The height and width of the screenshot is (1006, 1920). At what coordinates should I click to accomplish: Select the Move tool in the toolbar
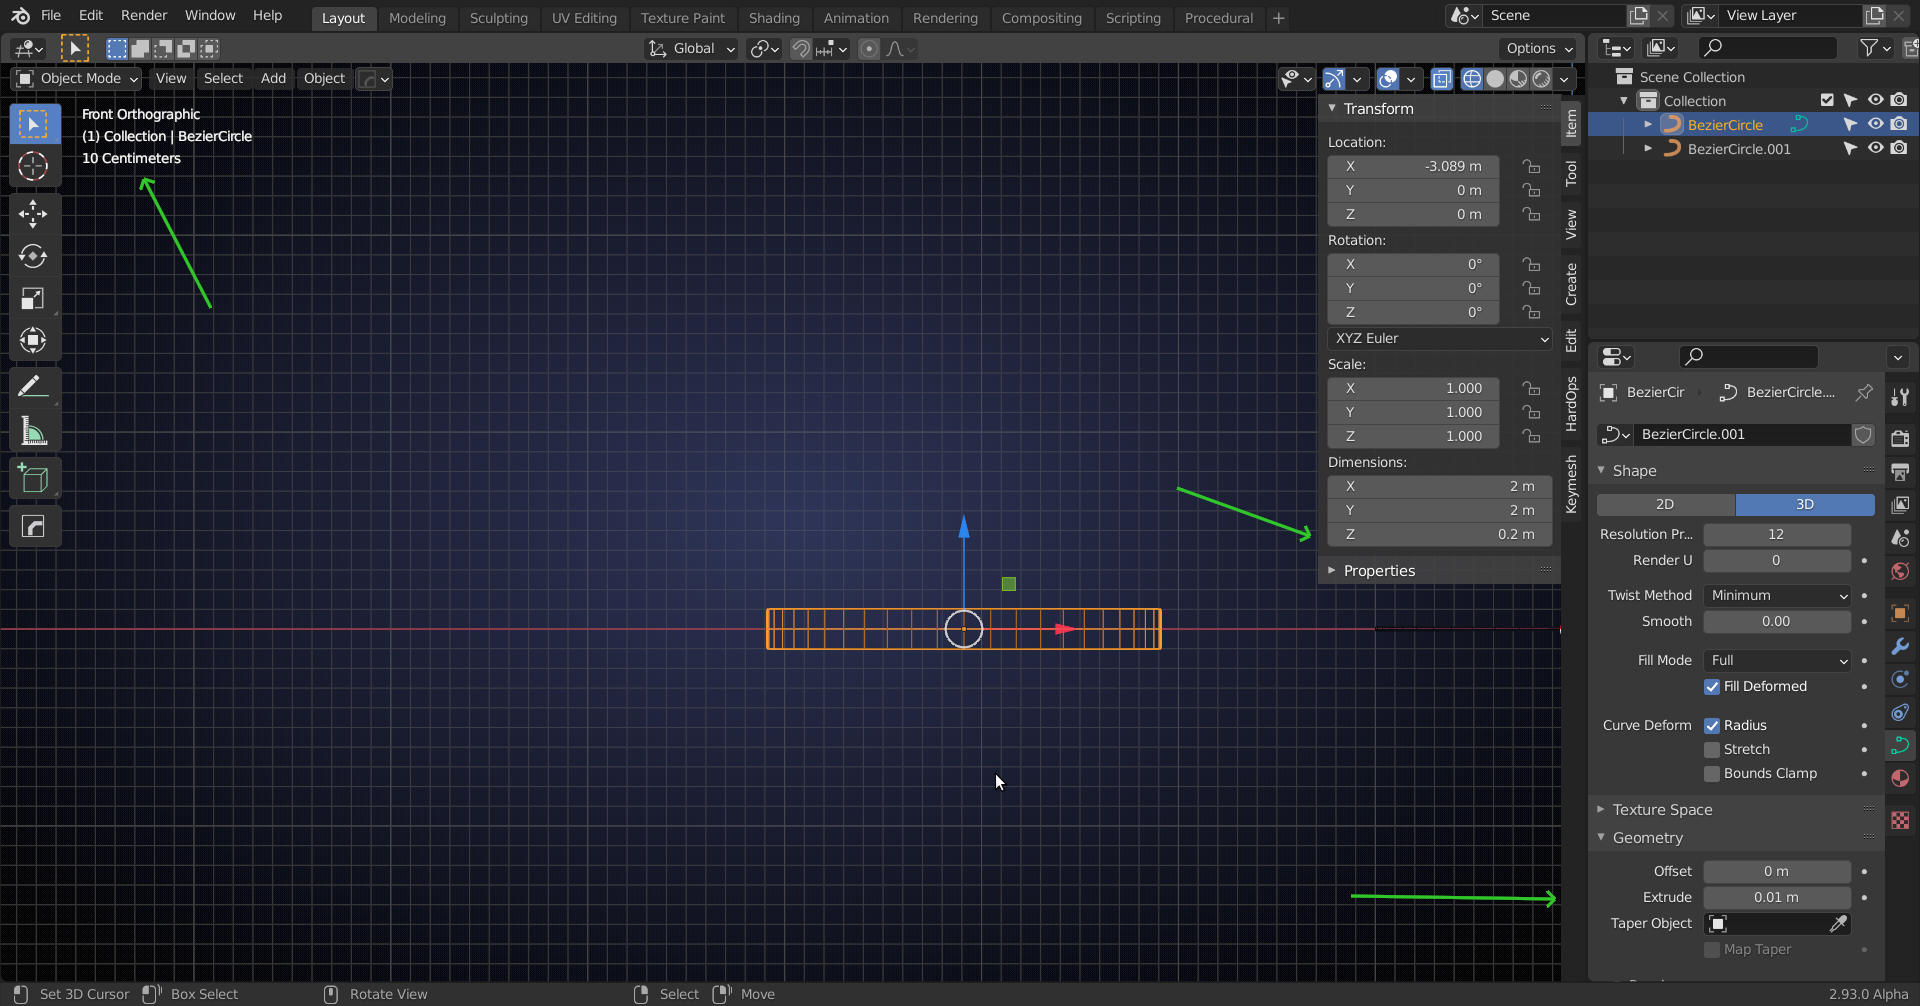tap(34, 213)
